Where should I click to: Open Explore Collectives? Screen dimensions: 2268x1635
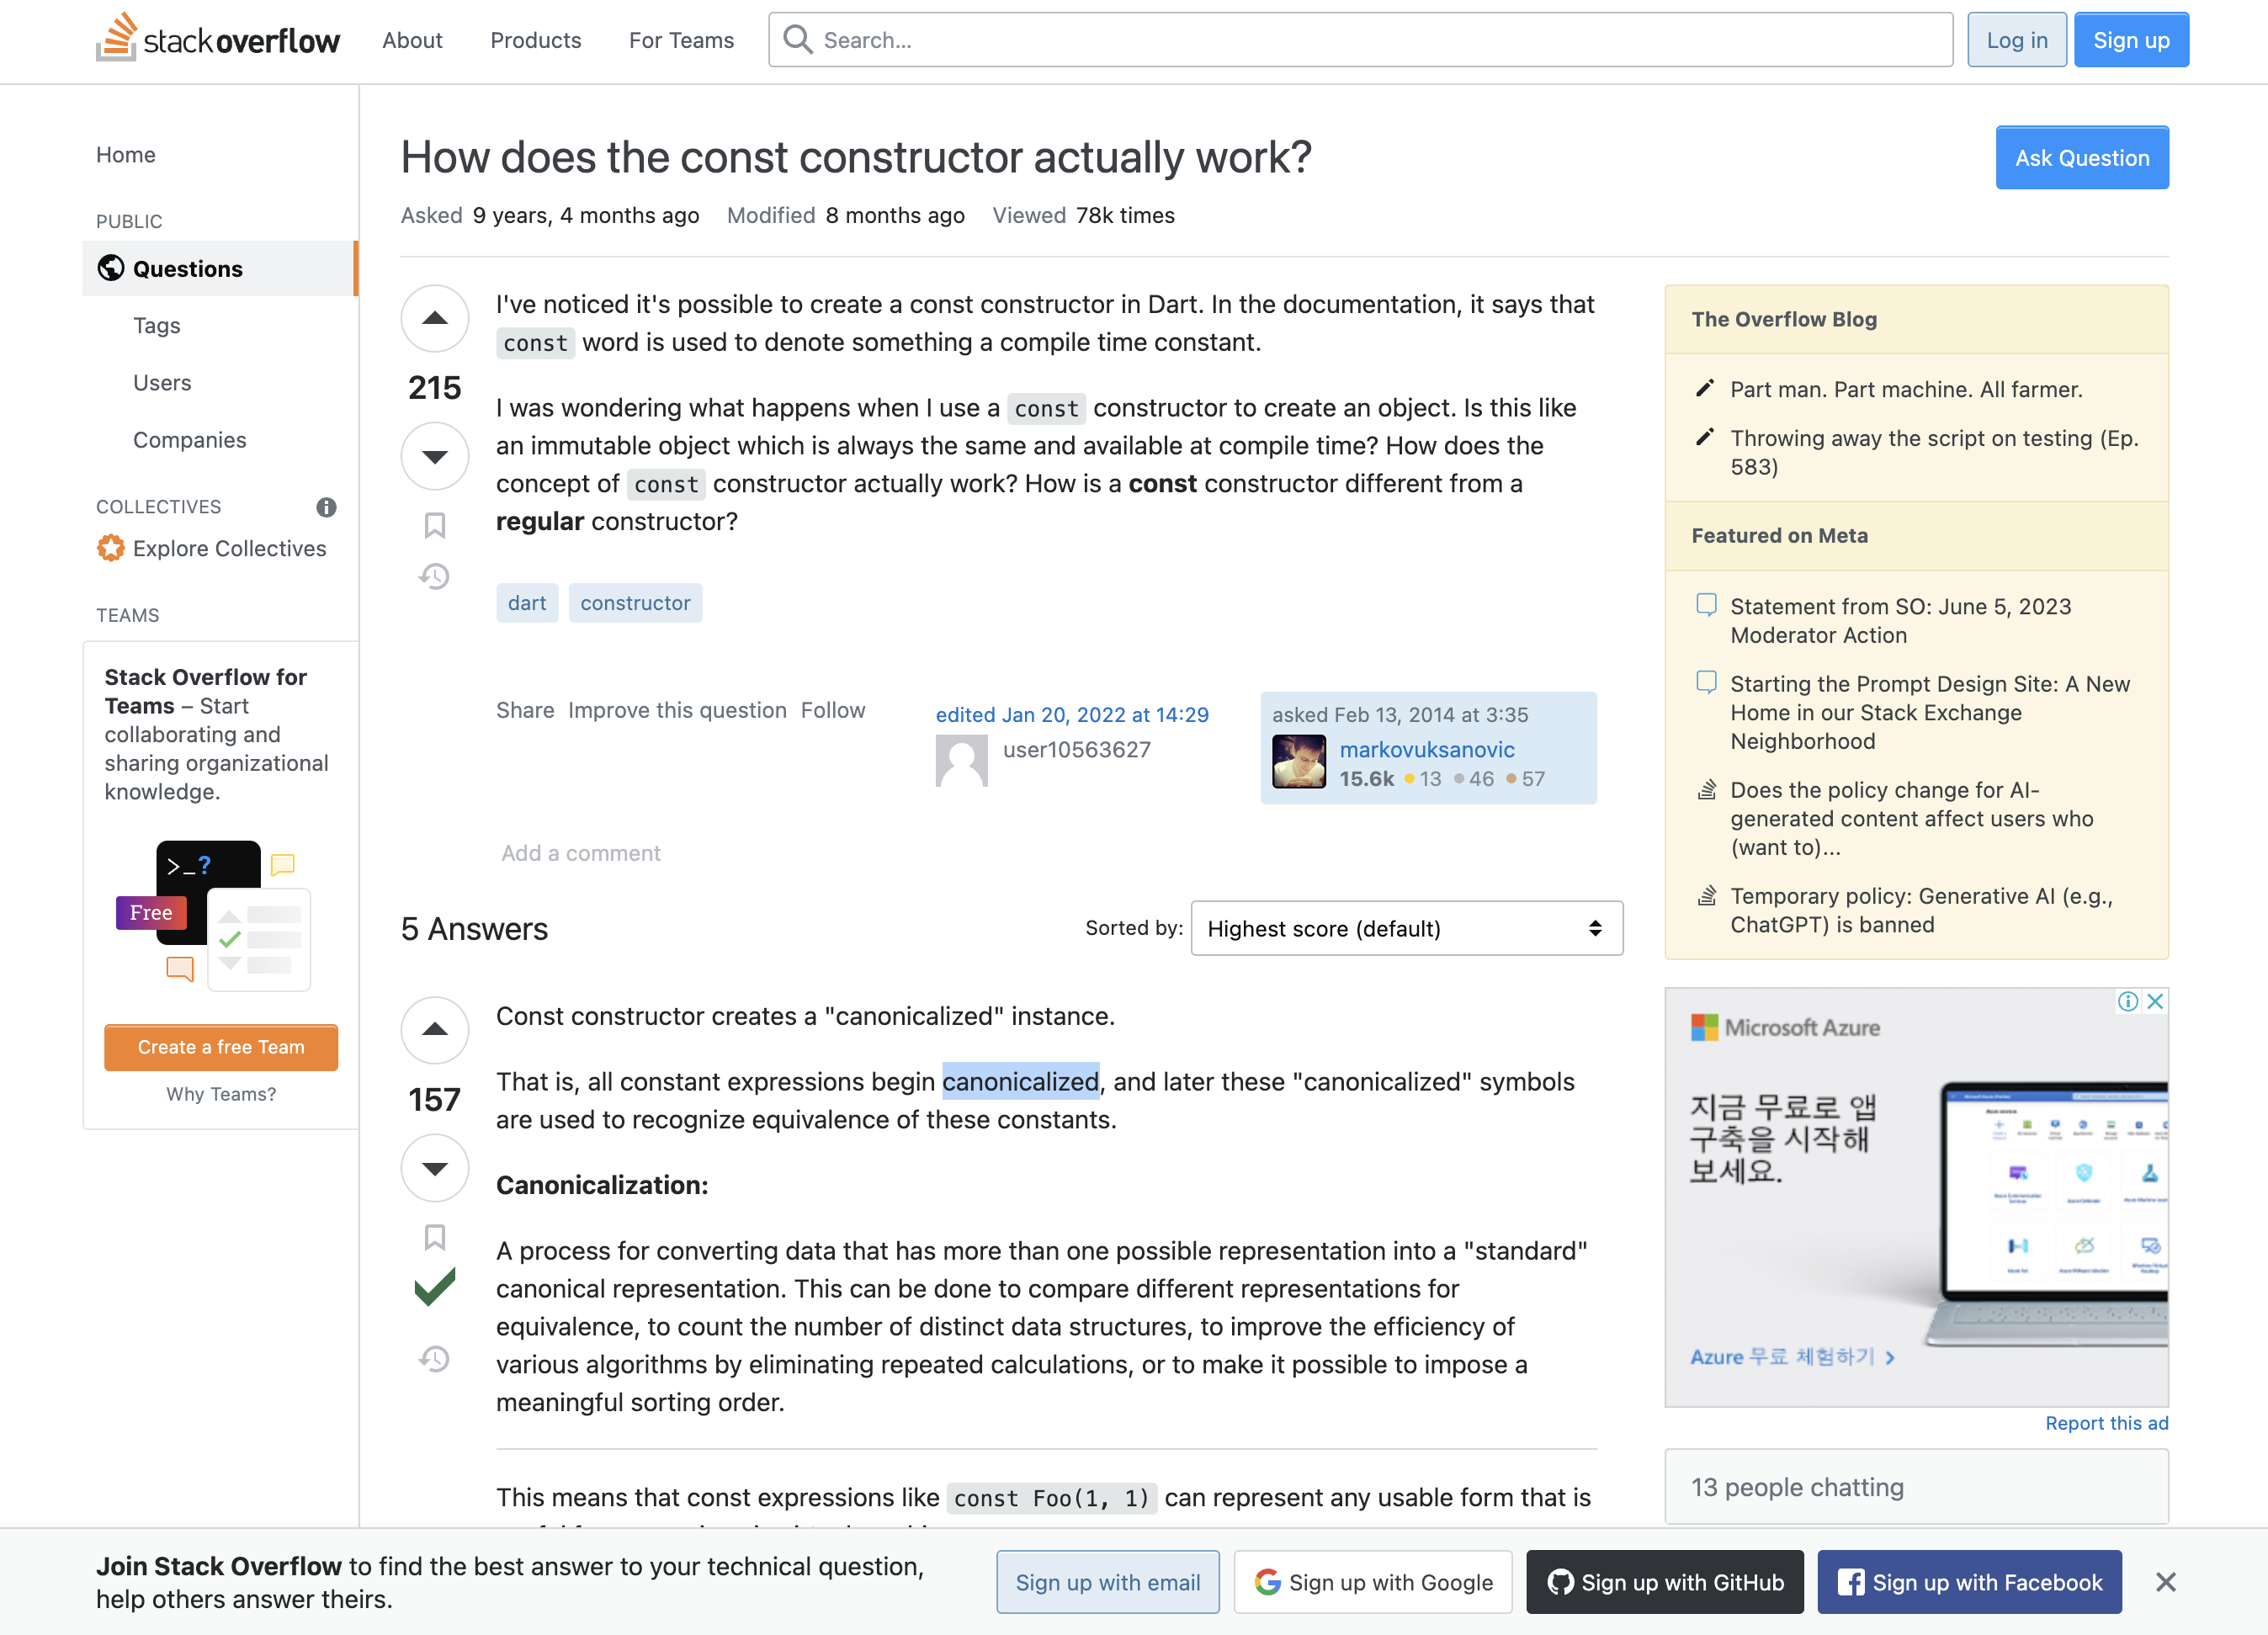pos(230,548)
